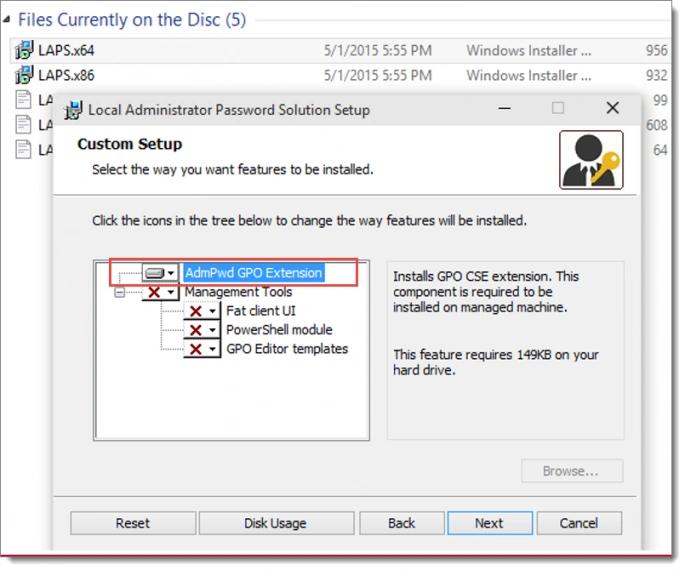The image size is (685, 570).
Task: Click LAPS.x64 size value 956
Action: [x=657, y=50]
